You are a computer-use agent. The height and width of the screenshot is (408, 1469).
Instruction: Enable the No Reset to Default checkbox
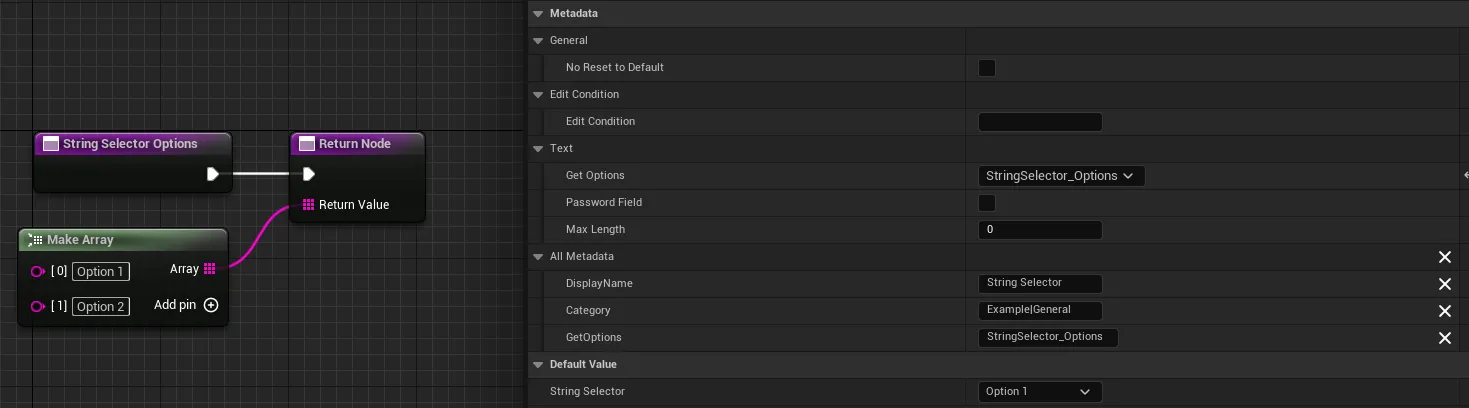click(x=987, y=68)
